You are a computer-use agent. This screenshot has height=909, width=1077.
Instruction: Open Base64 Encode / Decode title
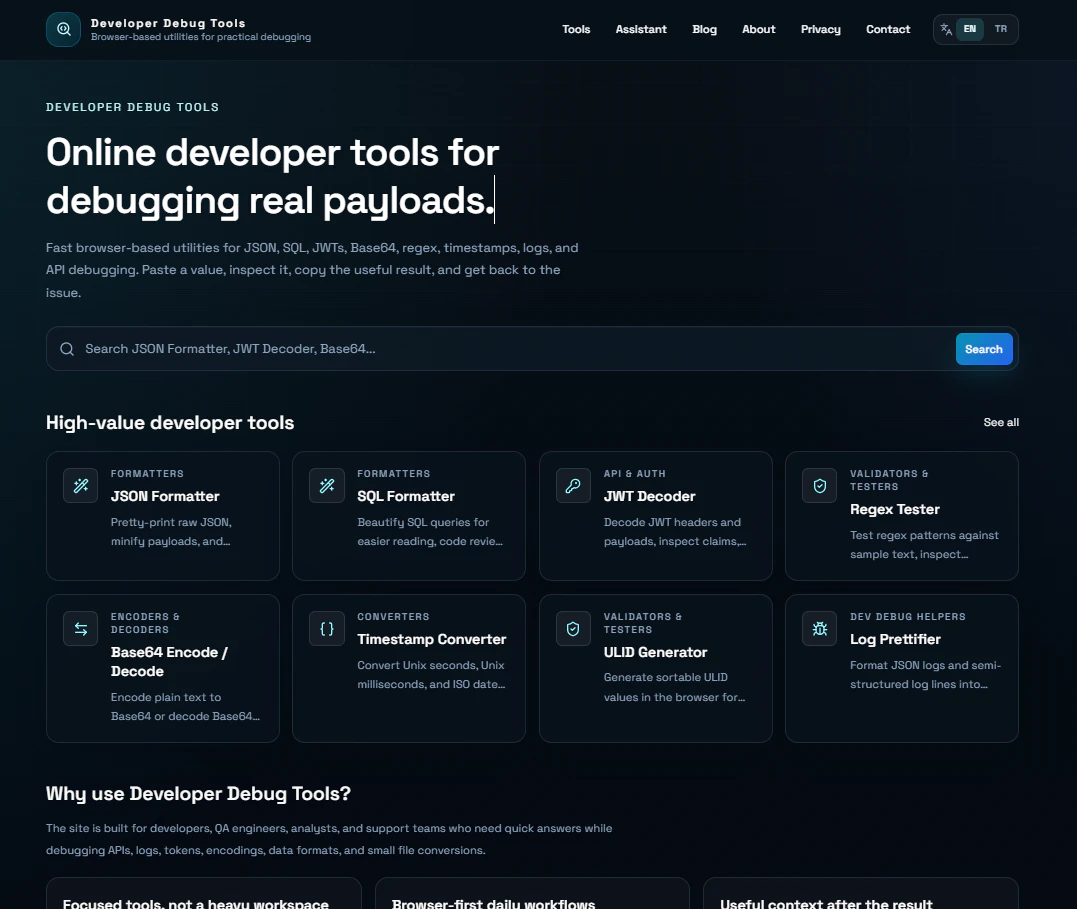(x=169, y=662)
